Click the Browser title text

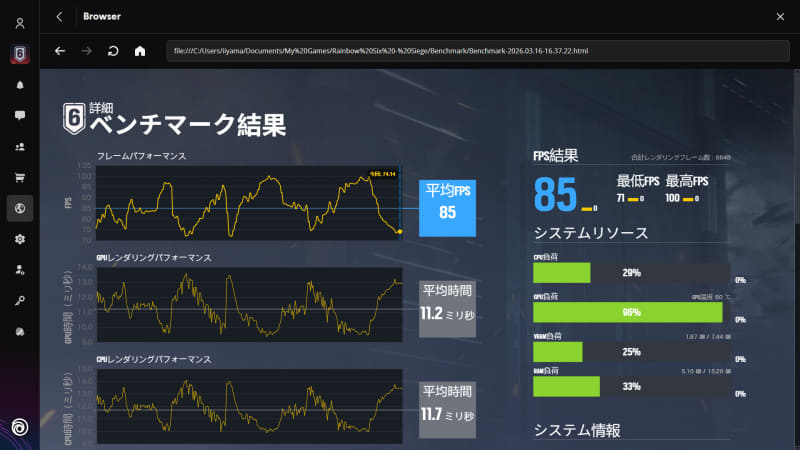click(102, 16)
